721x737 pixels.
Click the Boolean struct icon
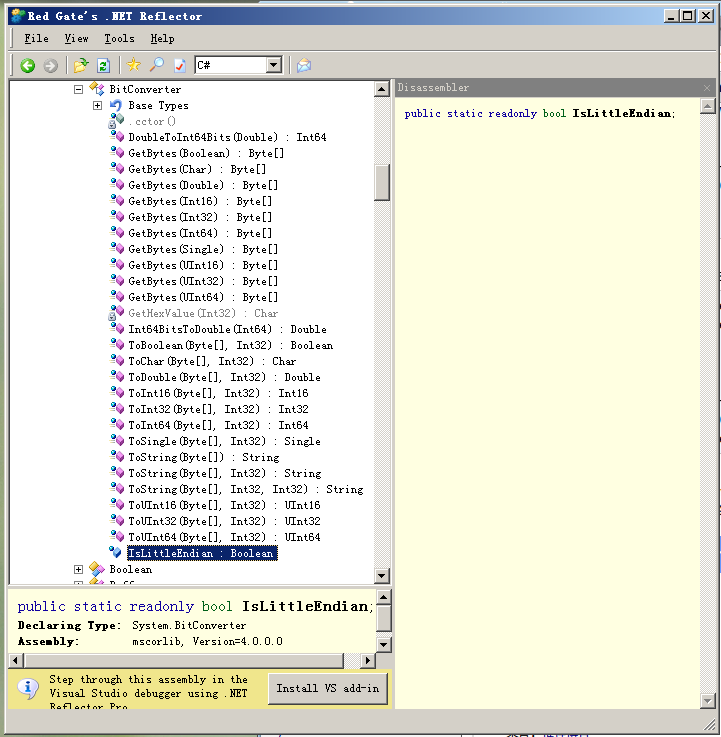click(97, 569)
